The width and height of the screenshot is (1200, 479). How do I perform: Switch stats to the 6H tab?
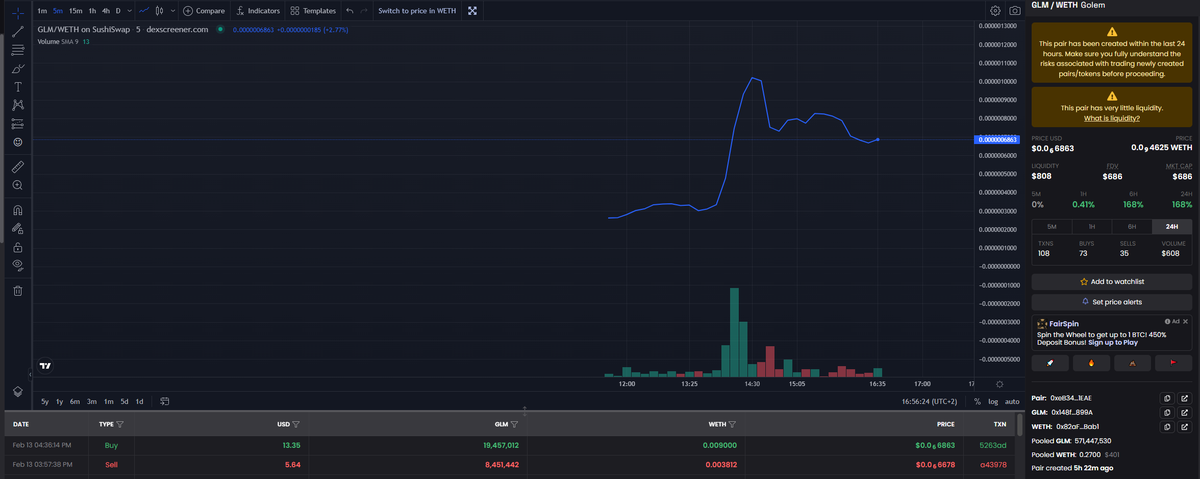coord(1132,227)
